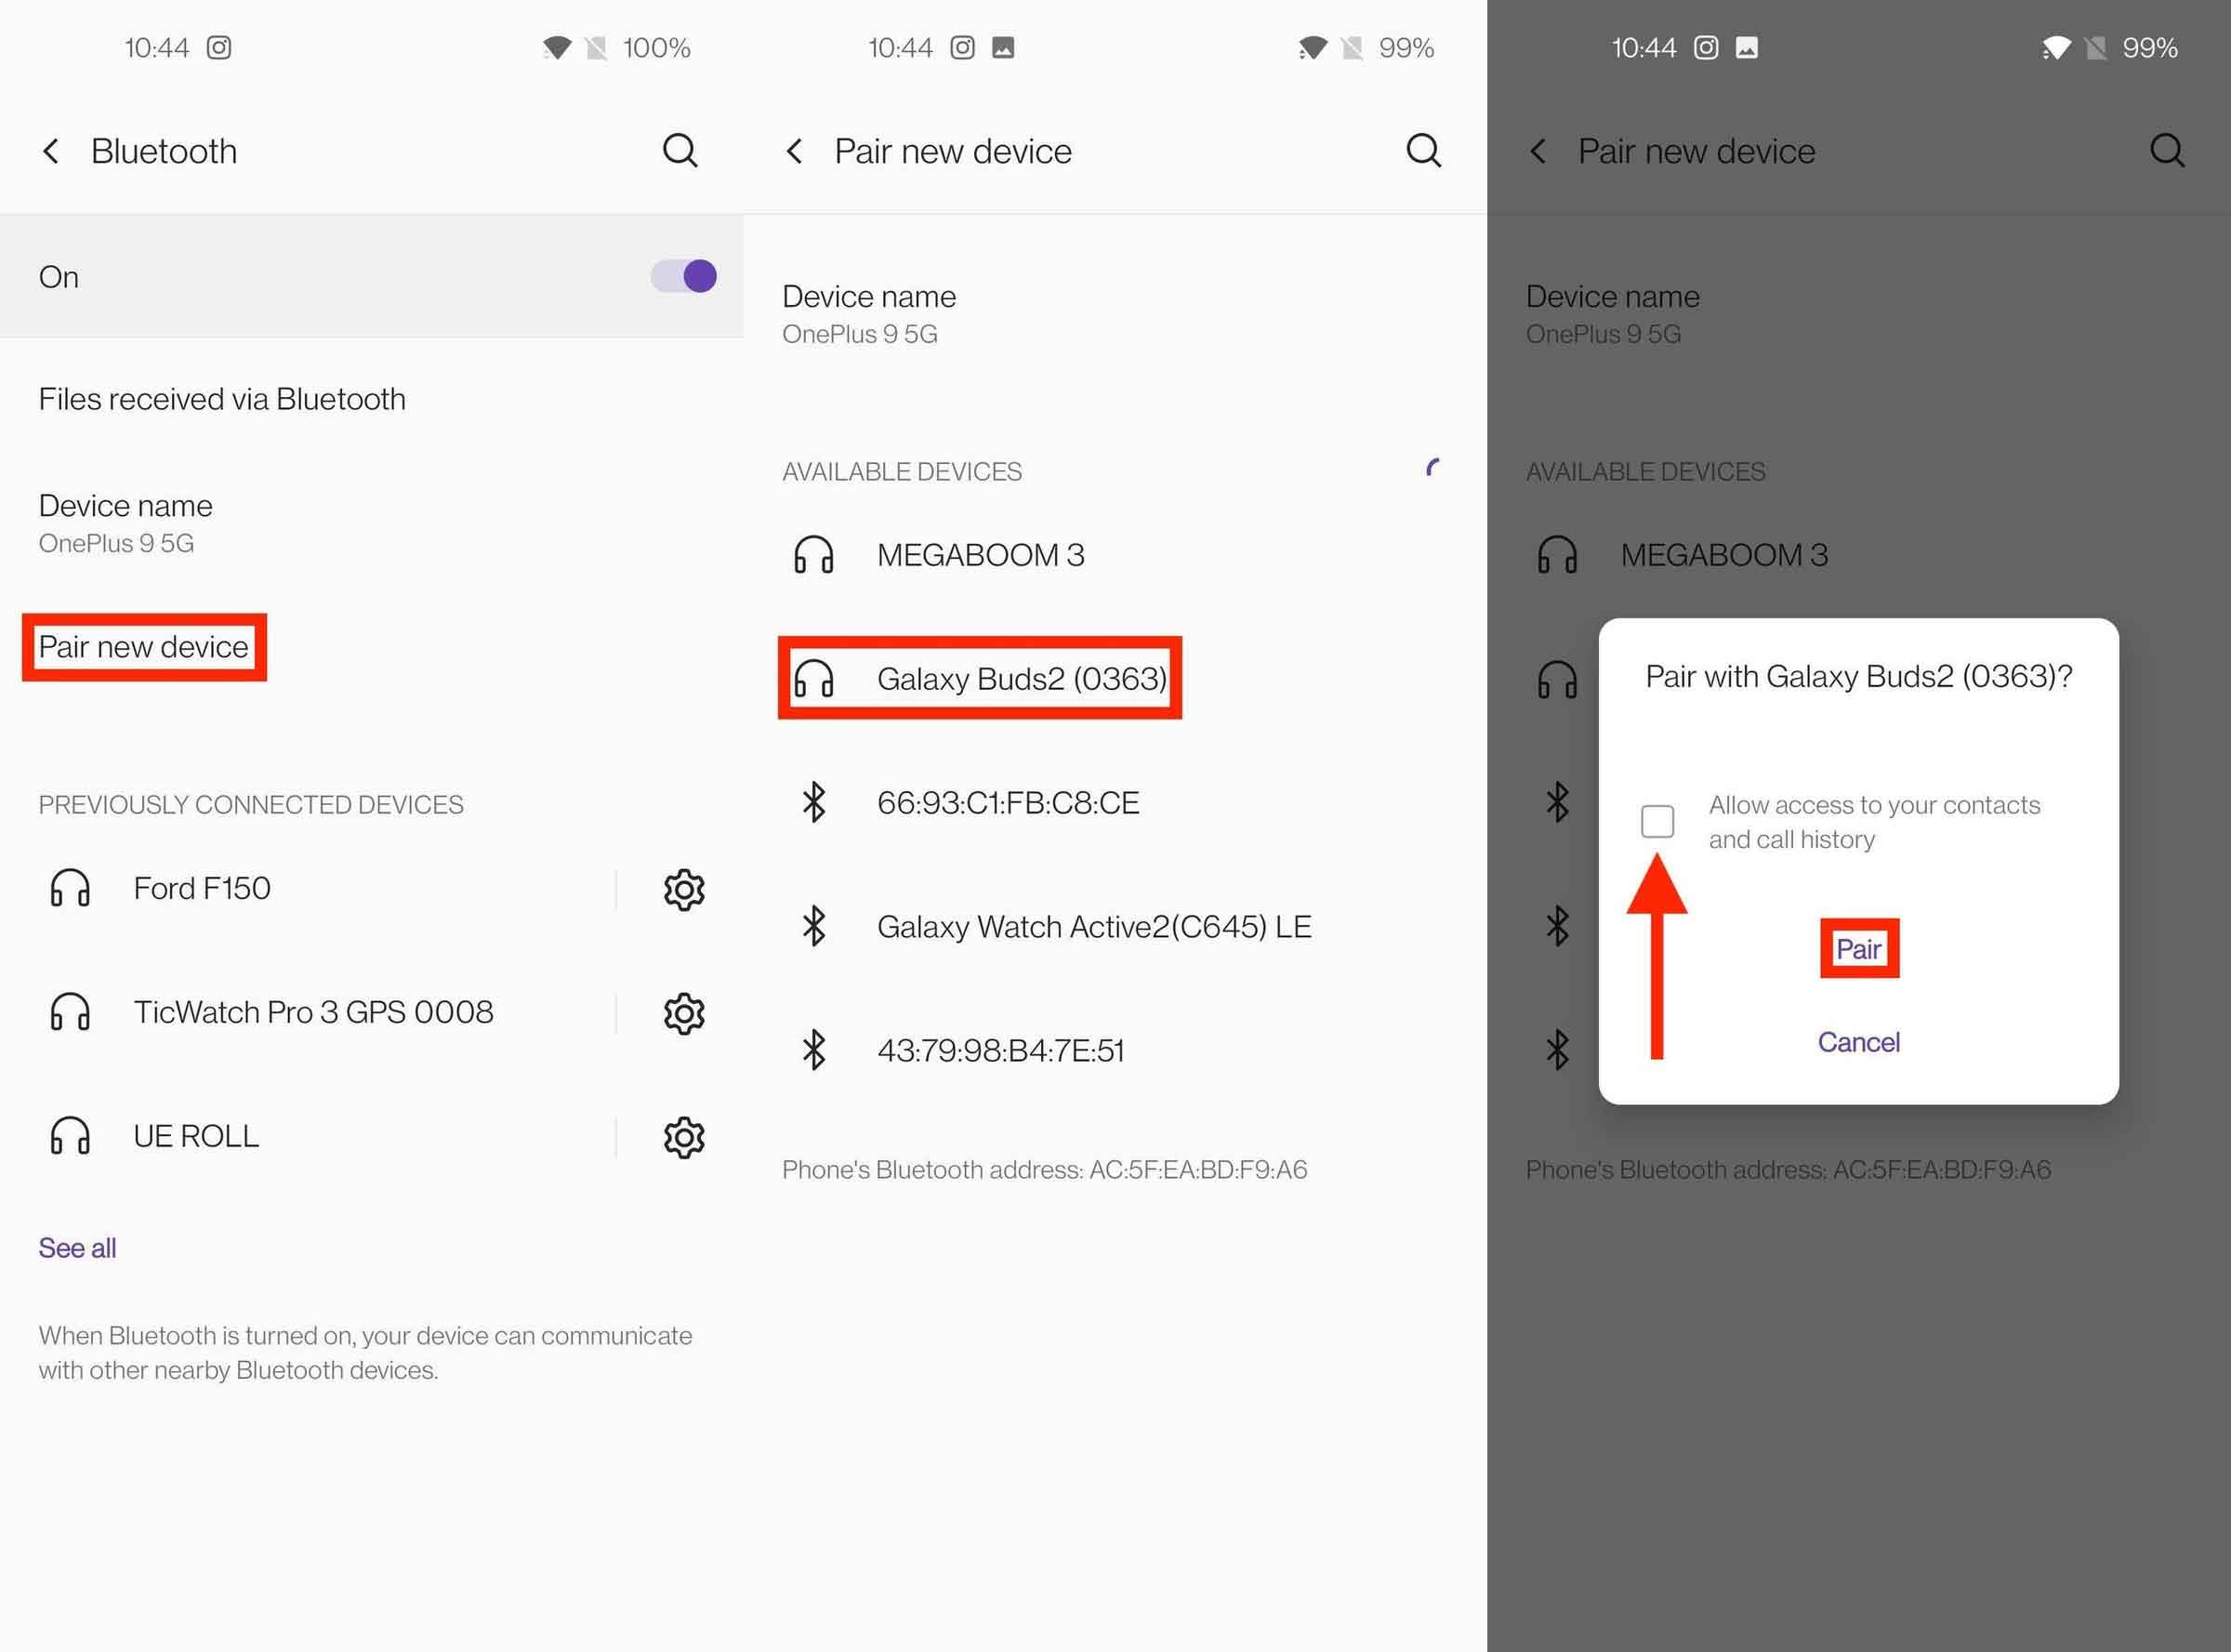Tap no-SIM icon in middle status bar
The height and width of the screenshot is (1652, 2231).
pos(1352,47)
